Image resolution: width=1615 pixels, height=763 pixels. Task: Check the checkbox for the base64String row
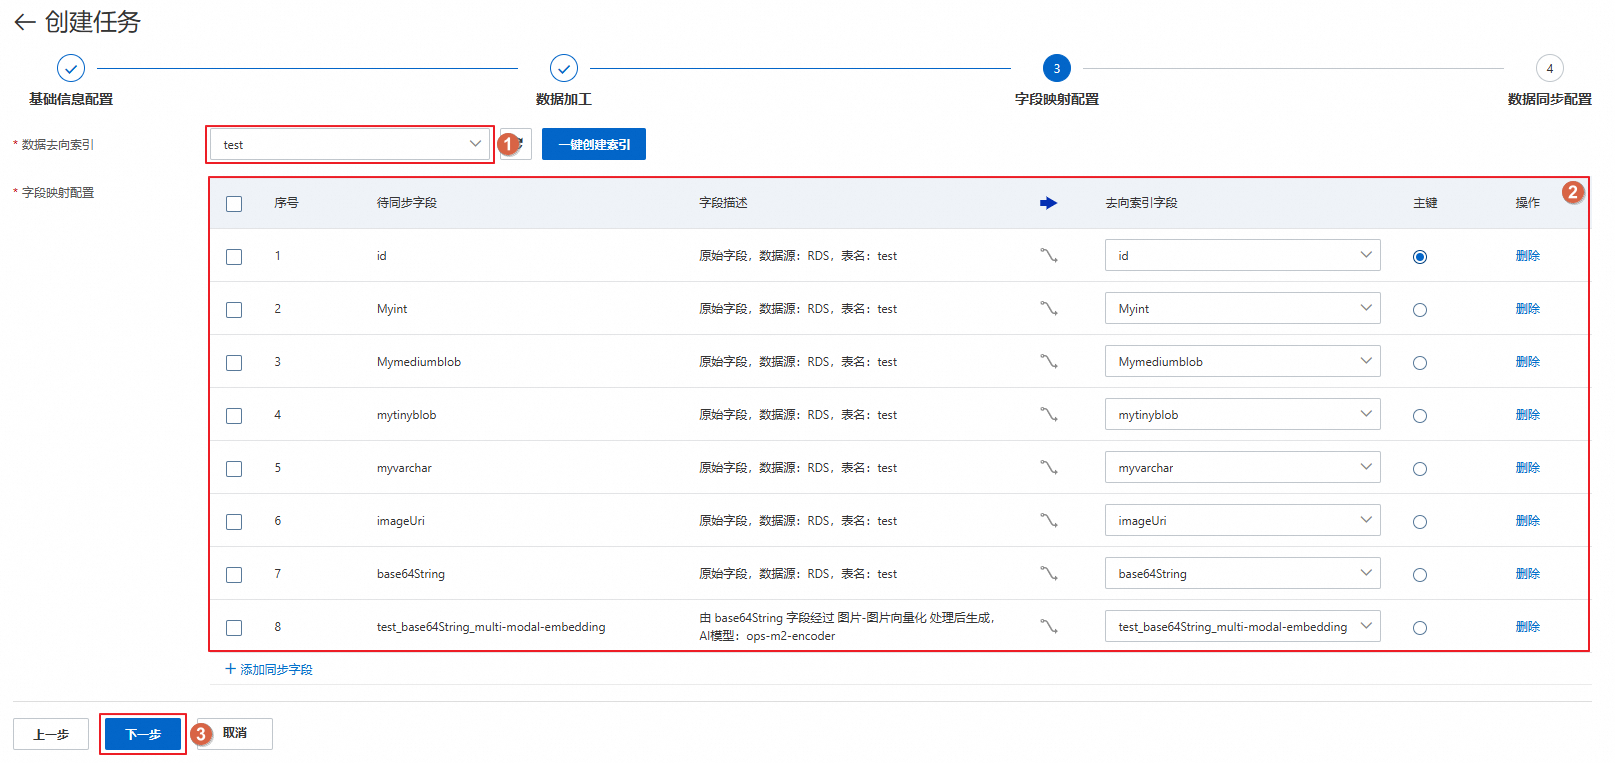click(234, 575)
